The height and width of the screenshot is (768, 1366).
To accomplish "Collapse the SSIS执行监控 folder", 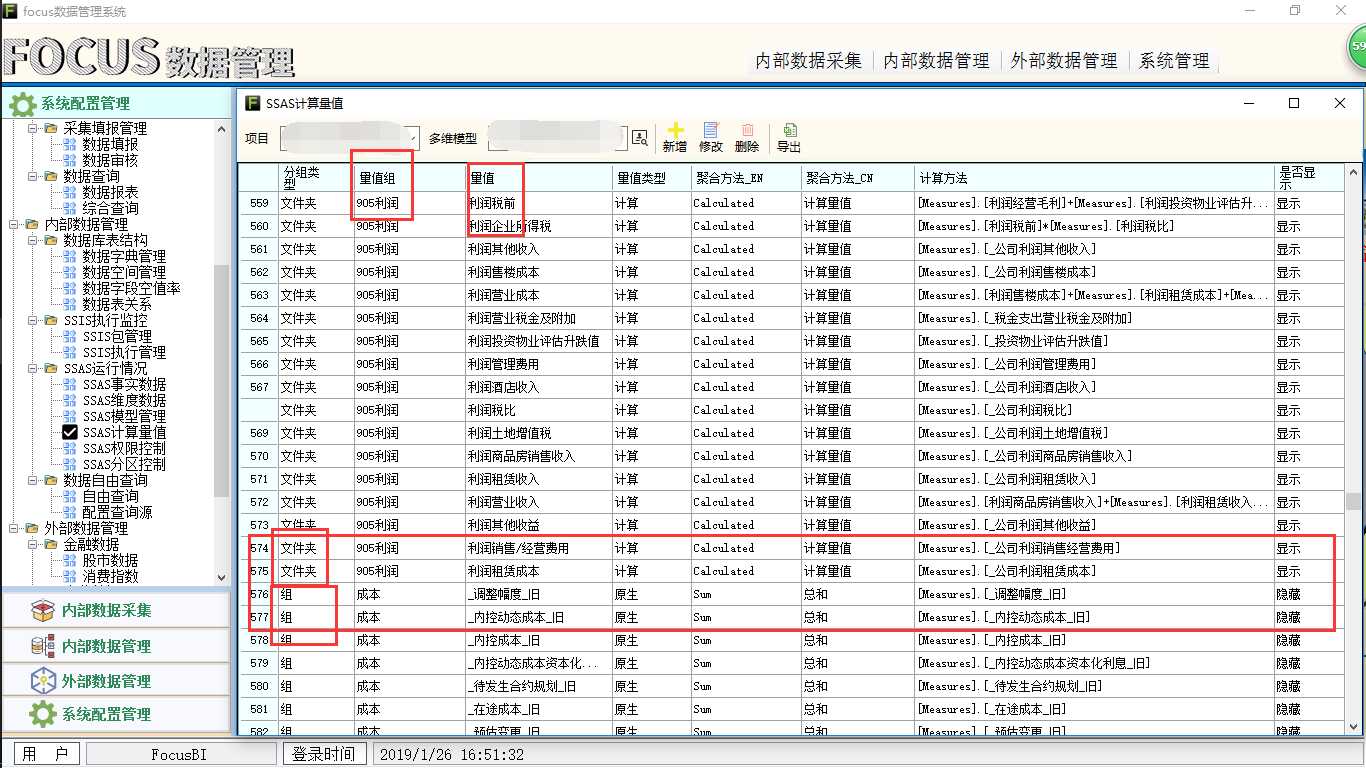I will (x=32, y=320).
